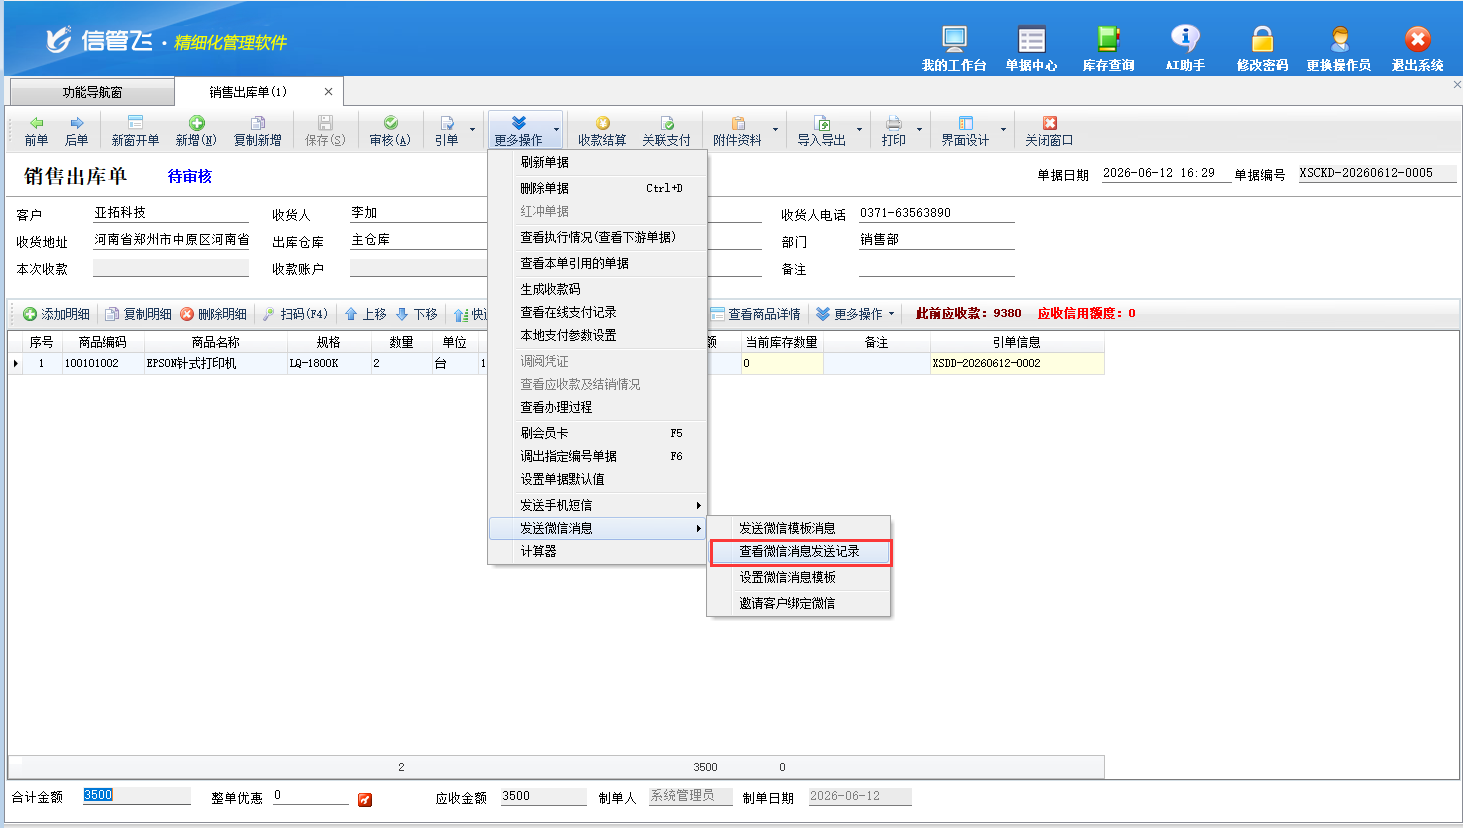Viewport: 1463px width, 828px height.
Task: Open 库存查询 icon
Action: (x=1108, y=48)
